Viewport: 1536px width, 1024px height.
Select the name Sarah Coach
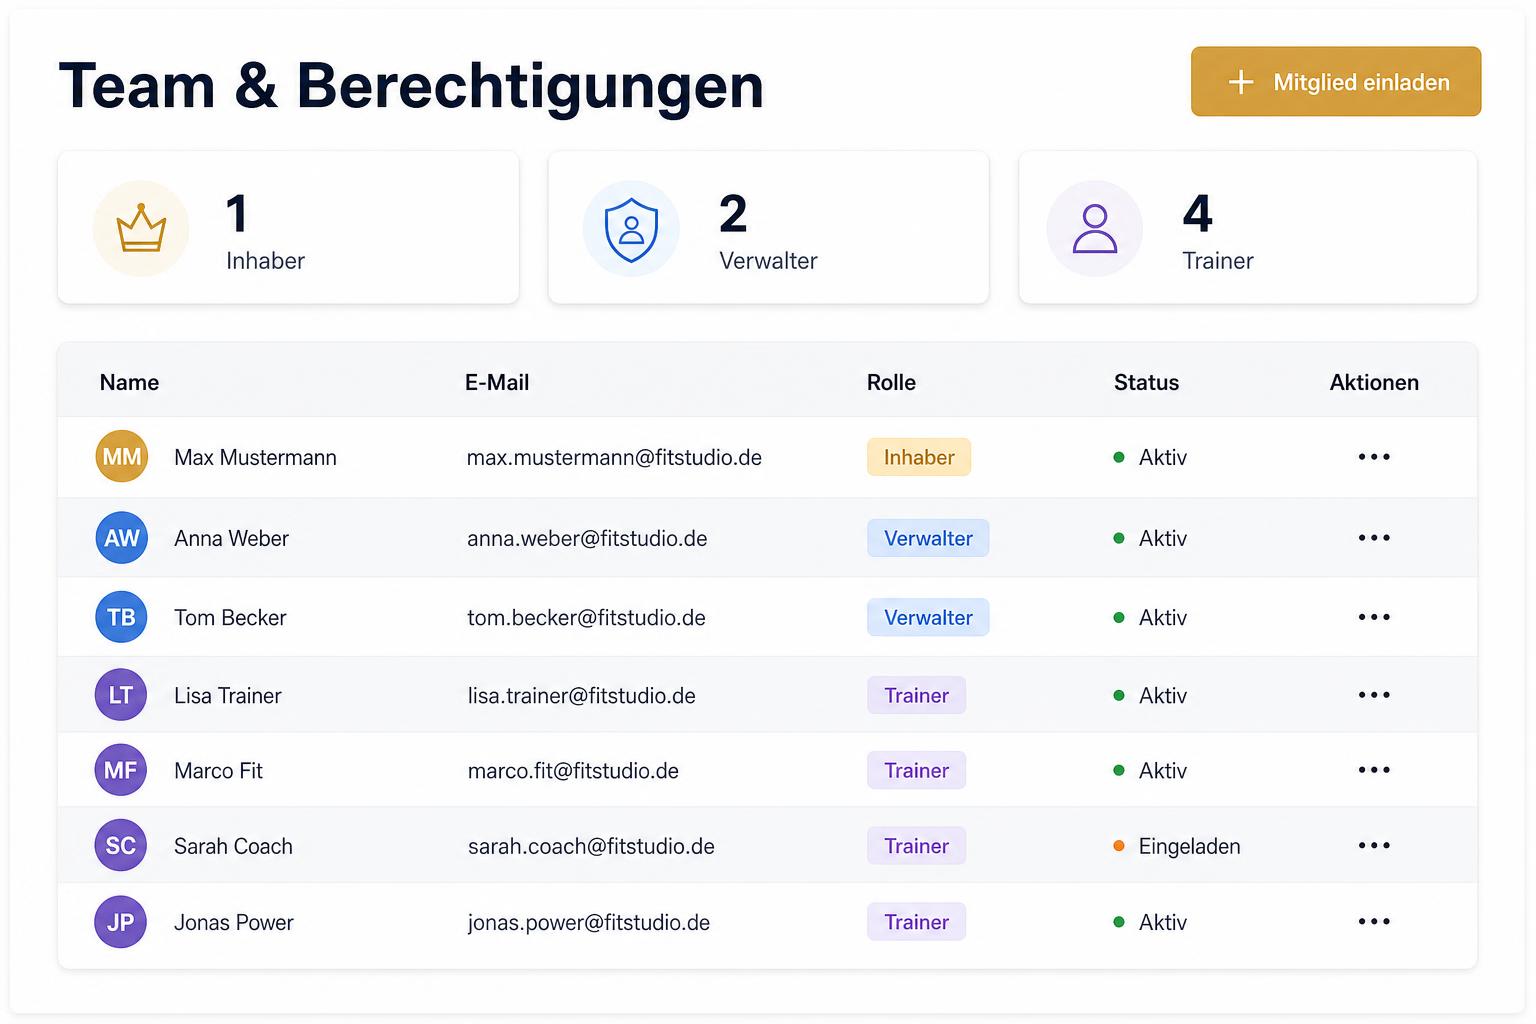(233, 846)
